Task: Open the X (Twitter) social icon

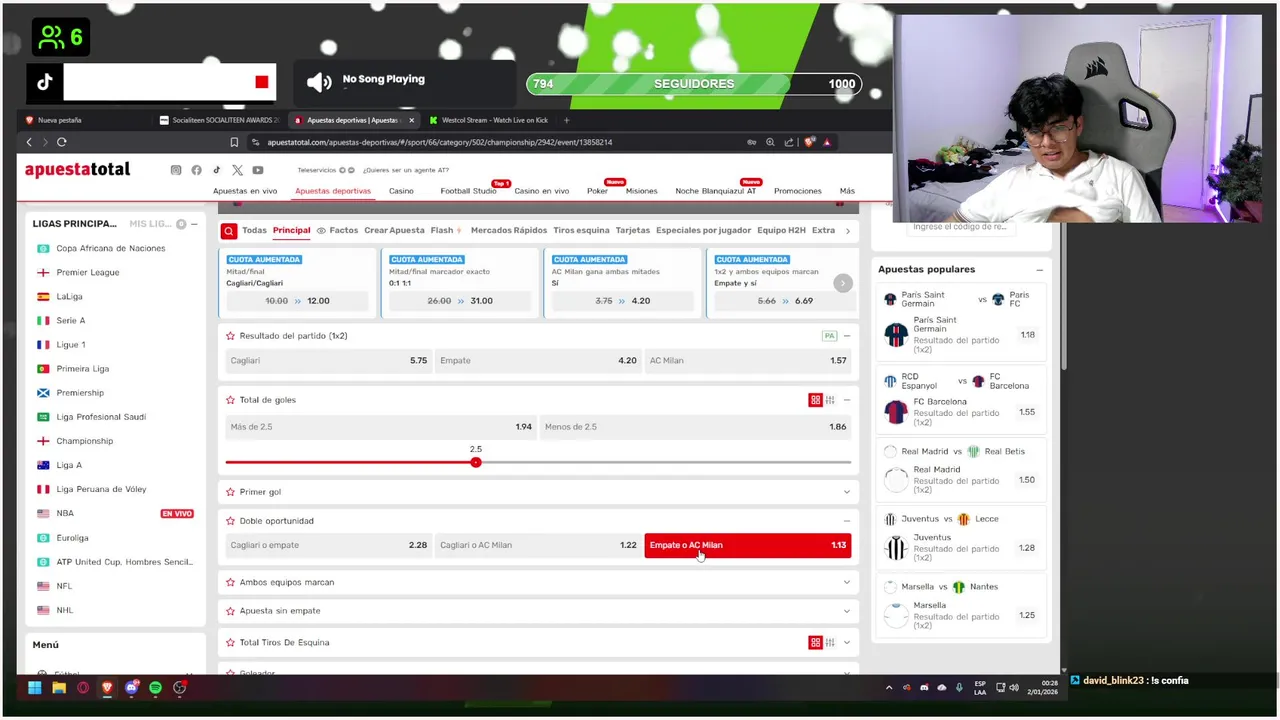Action: (237, 170)
